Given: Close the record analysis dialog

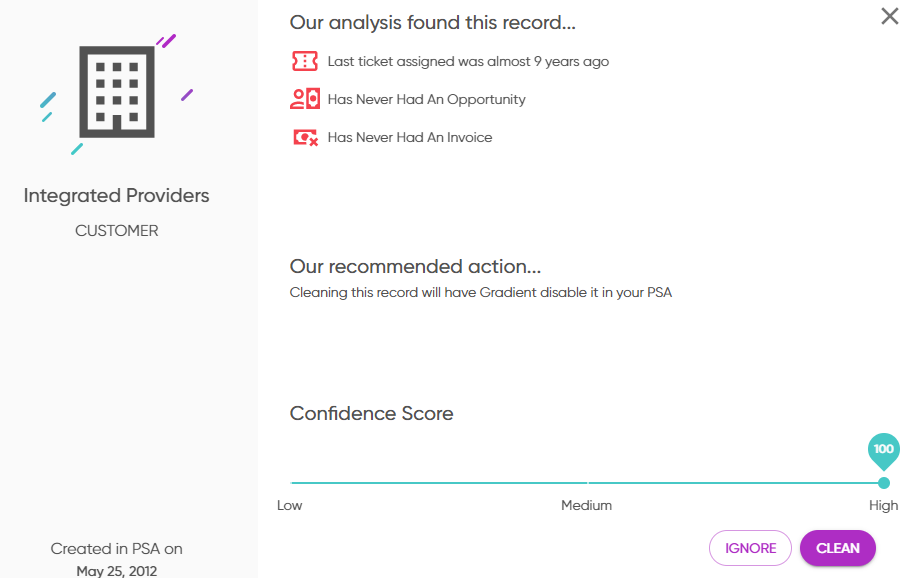Looking at the screenshot, I should click(x=890, y=16).
